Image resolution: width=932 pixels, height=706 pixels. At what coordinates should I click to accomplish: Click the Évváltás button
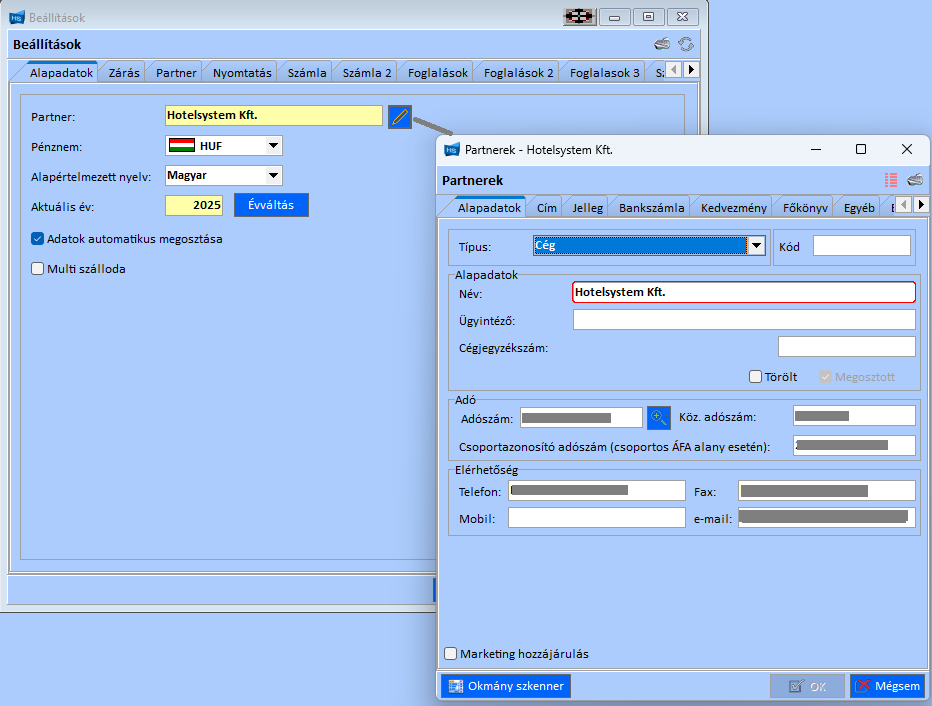(271, 205)
